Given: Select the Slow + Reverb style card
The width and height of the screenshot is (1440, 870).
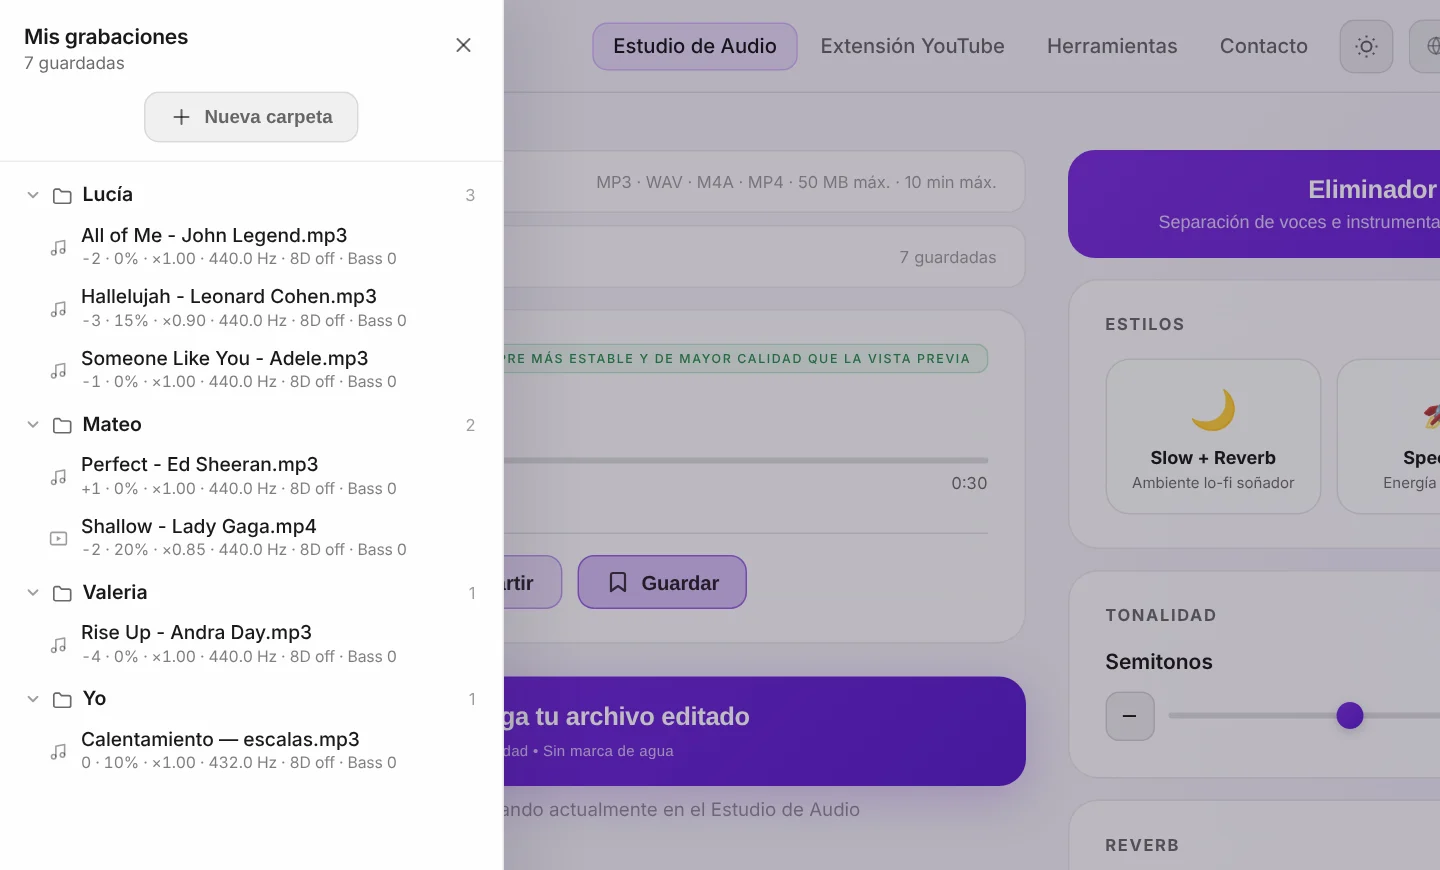Looking at the screenshot, I should [1213, 437].
